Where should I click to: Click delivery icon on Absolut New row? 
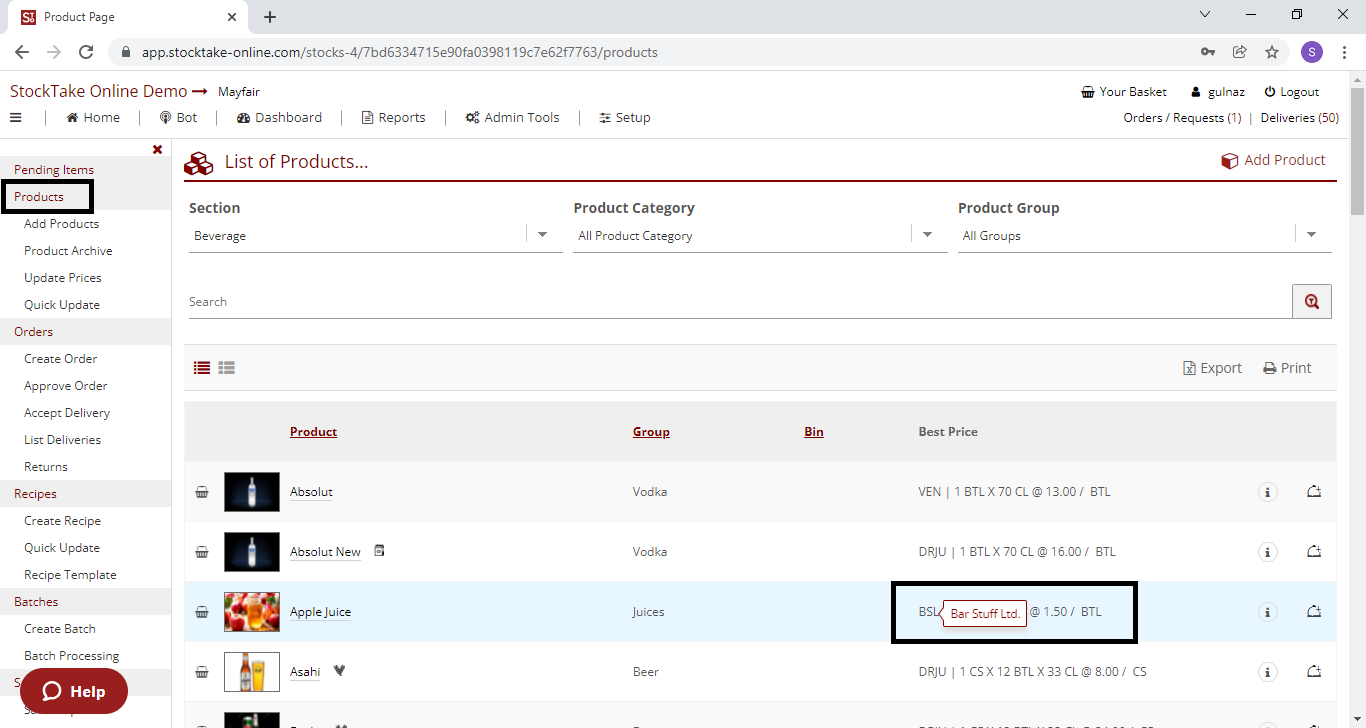coord(1314,551)
